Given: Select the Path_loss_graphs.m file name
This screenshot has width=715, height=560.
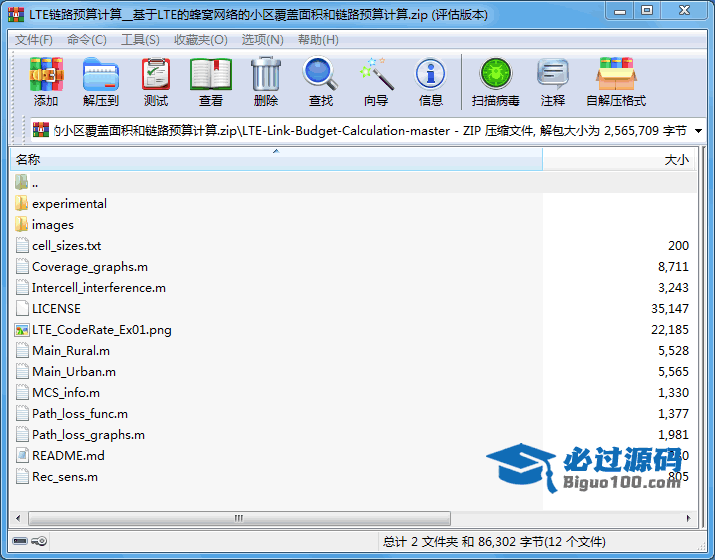Looking at the screenshot, I should point(88,435).
